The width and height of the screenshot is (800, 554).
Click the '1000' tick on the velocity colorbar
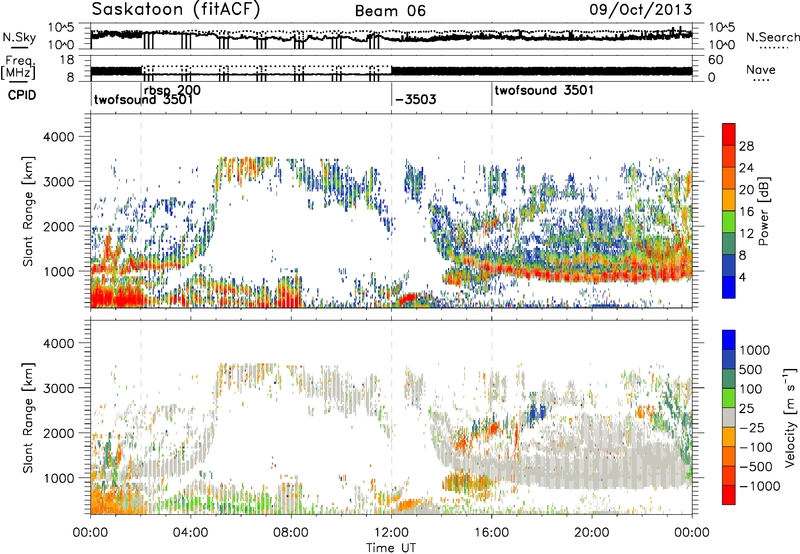(x=754, y=350)
